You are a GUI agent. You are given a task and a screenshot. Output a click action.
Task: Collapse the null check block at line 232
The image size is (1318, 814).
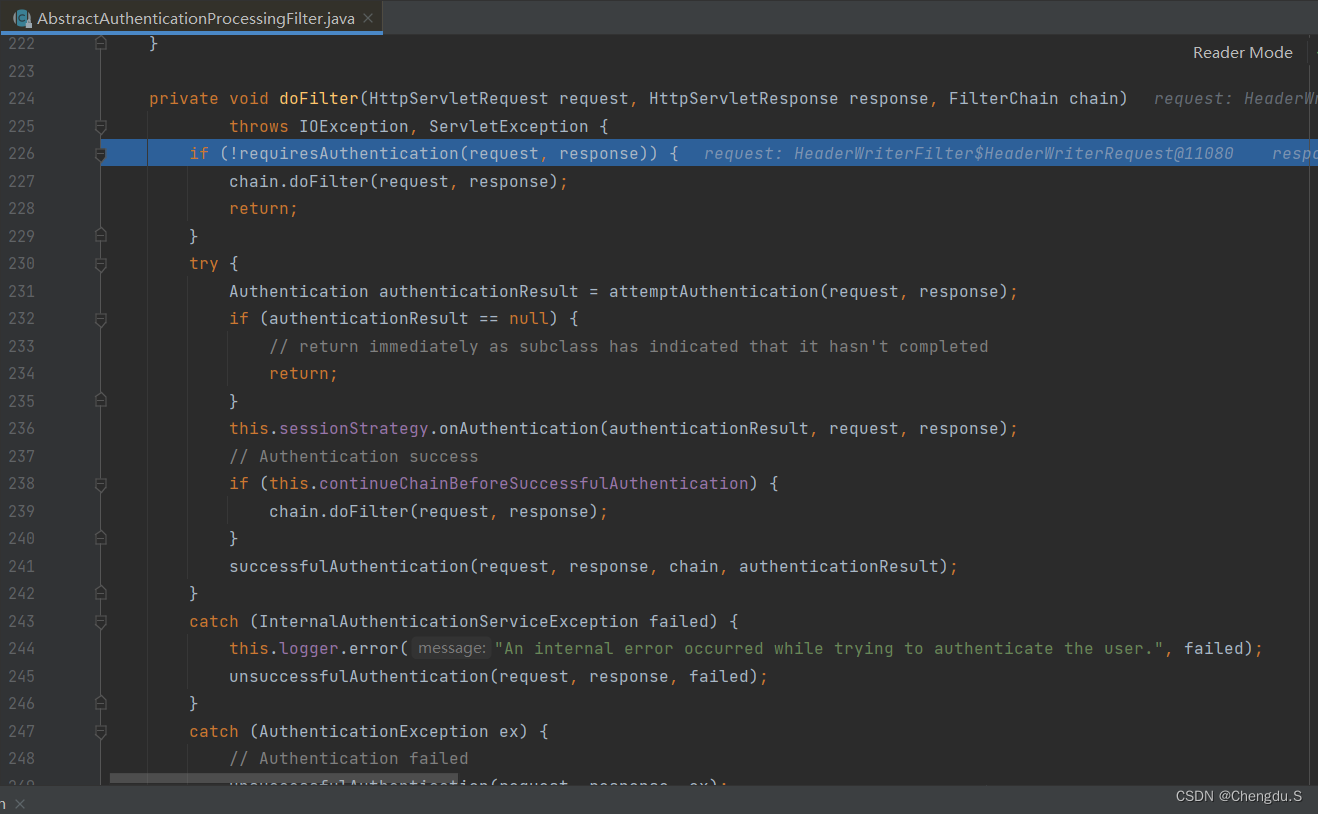click(100, 319)
